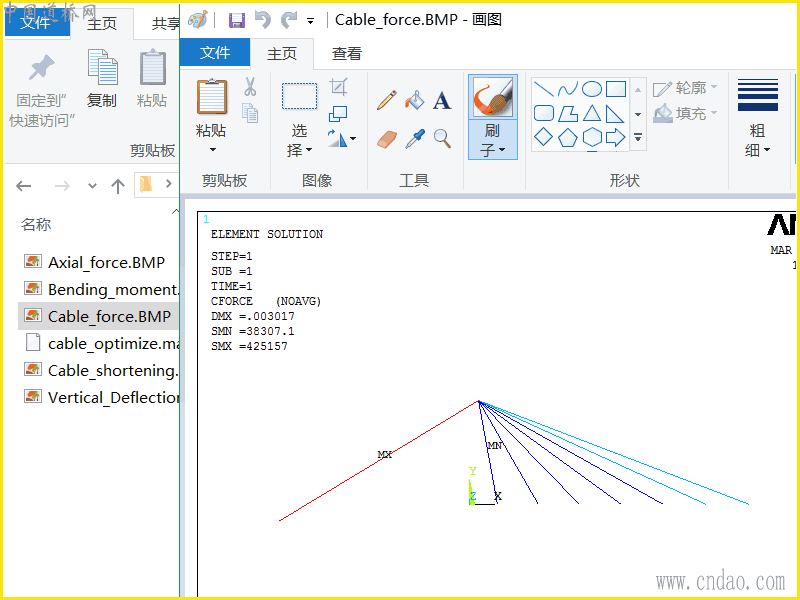Open the Customize Quick Access Toolbar dropdown

[x=310, y=21]
